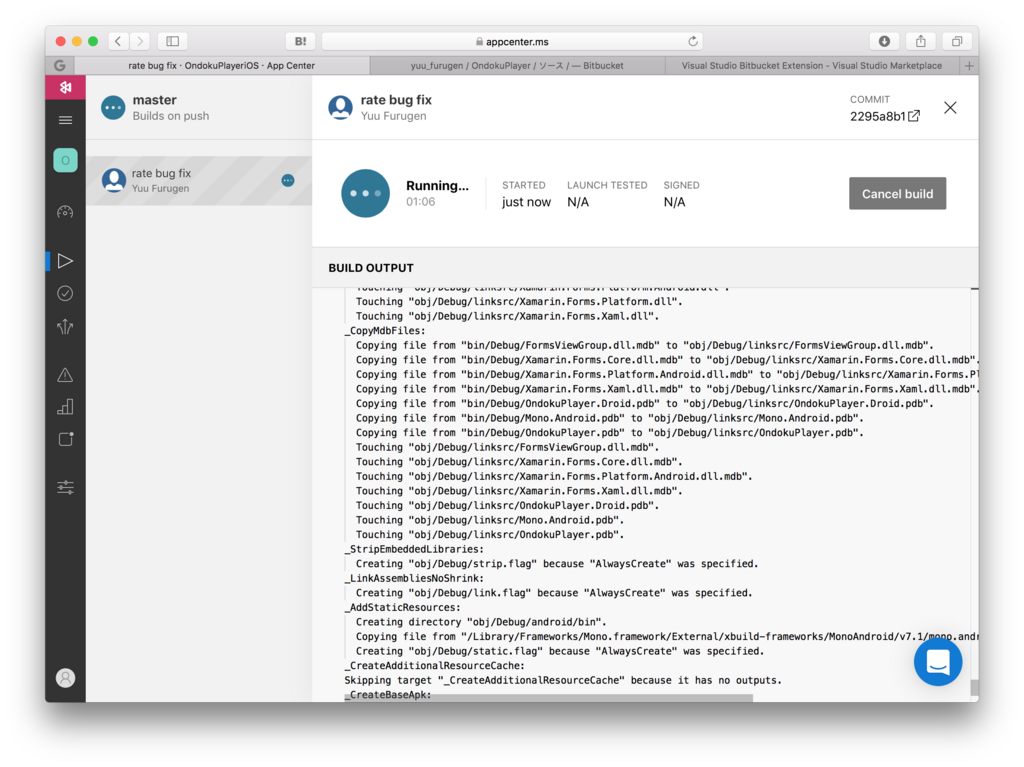Open the Overview dashboard gauge icon
The width and height of the screenshot is (1024, 767).
[65, 212]
